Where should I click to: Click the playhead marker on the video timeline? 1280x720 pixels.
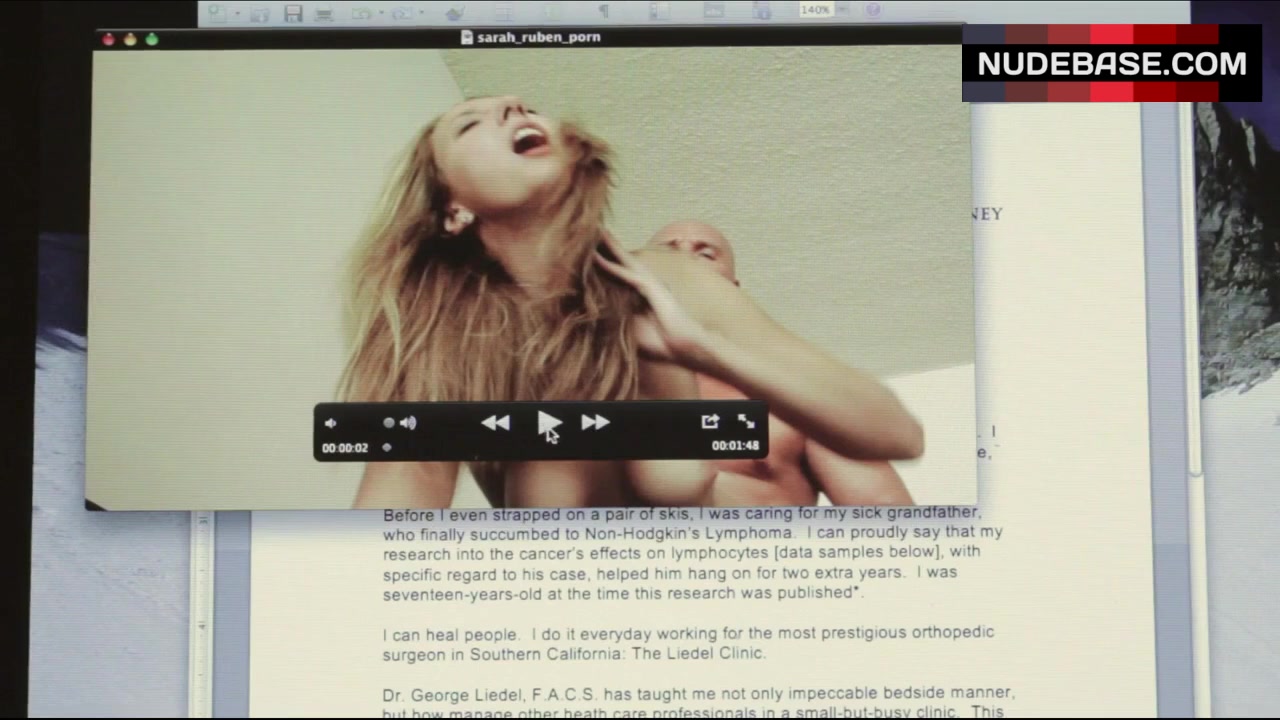tap(387, 448)
